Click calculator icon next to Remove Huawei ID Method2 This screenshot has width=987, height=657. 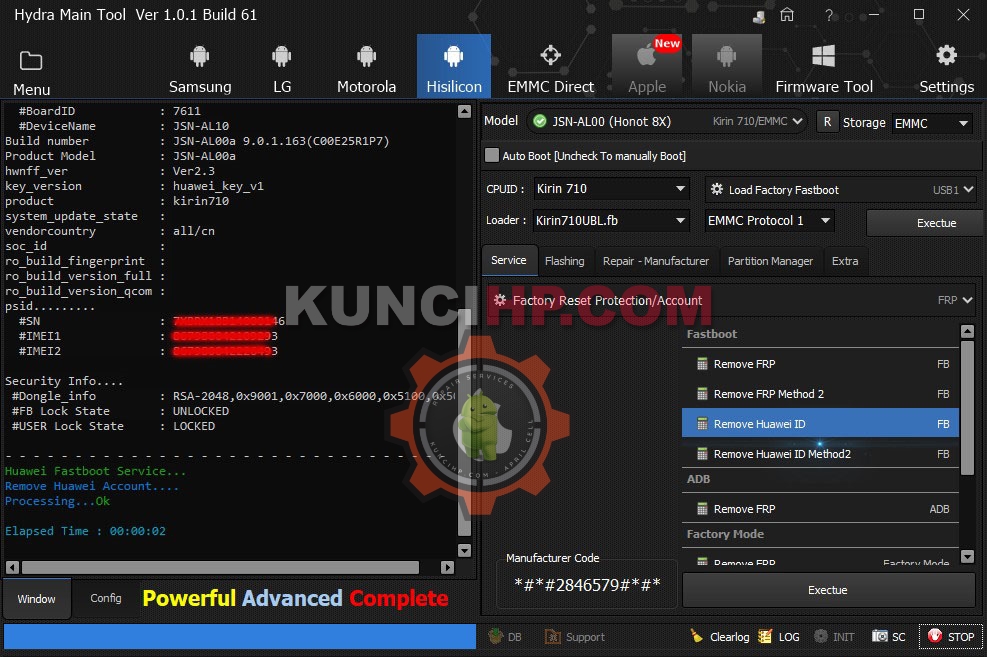click(702, 454)
